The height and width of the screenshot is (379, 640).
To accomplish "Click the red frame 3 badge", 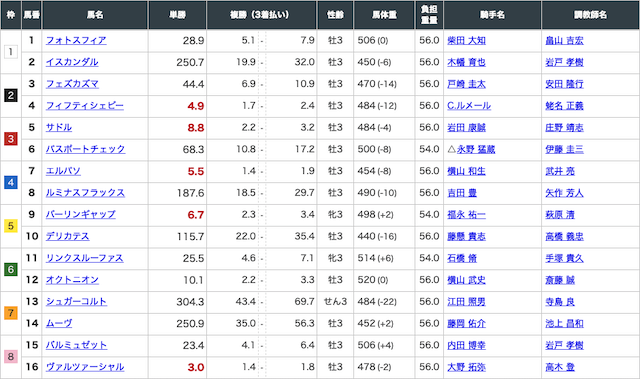I will pyautogui.click(x=11, y=139).
